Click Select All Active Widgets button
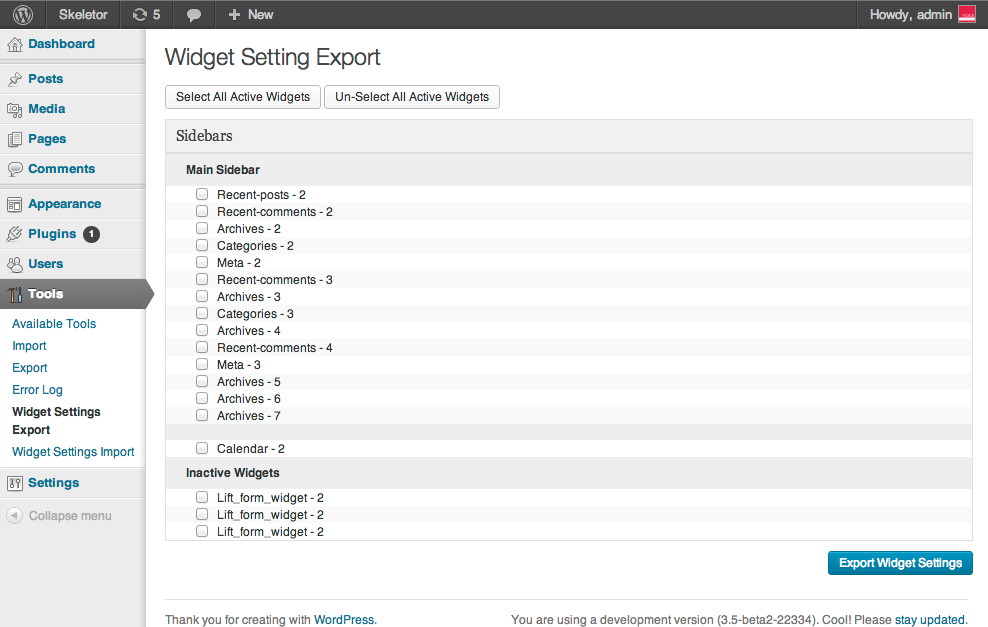This screenshot has height=627, width=988. click(243, 97)
